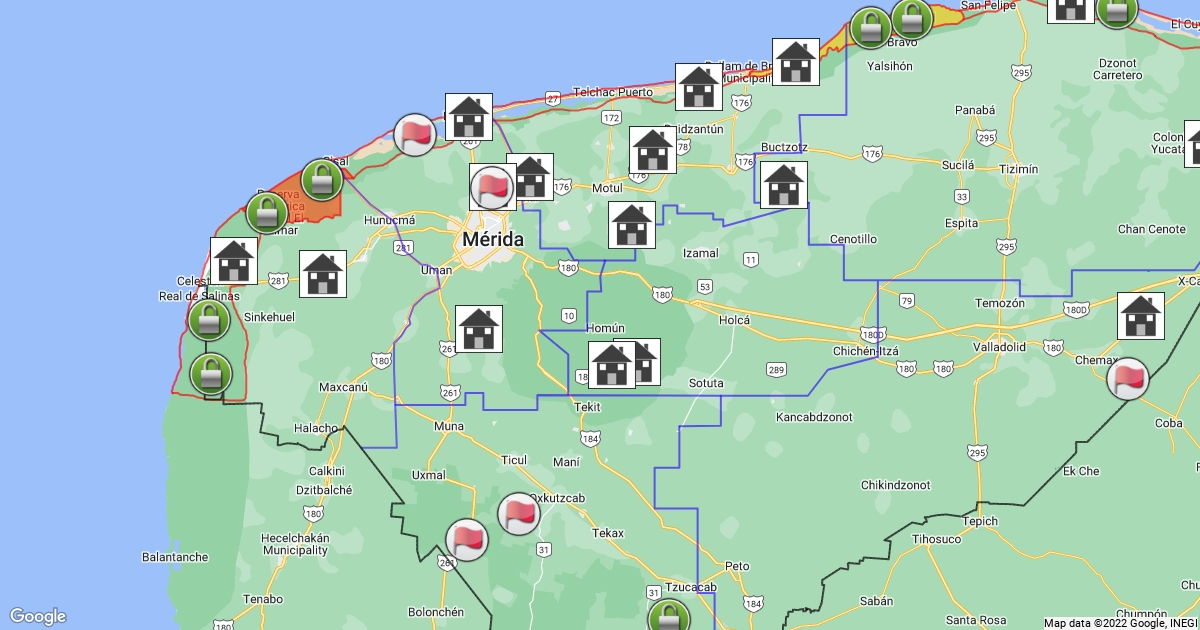Click the house marker near Celestún
This screenshot has width=1200, height=630.
(234, 262)
